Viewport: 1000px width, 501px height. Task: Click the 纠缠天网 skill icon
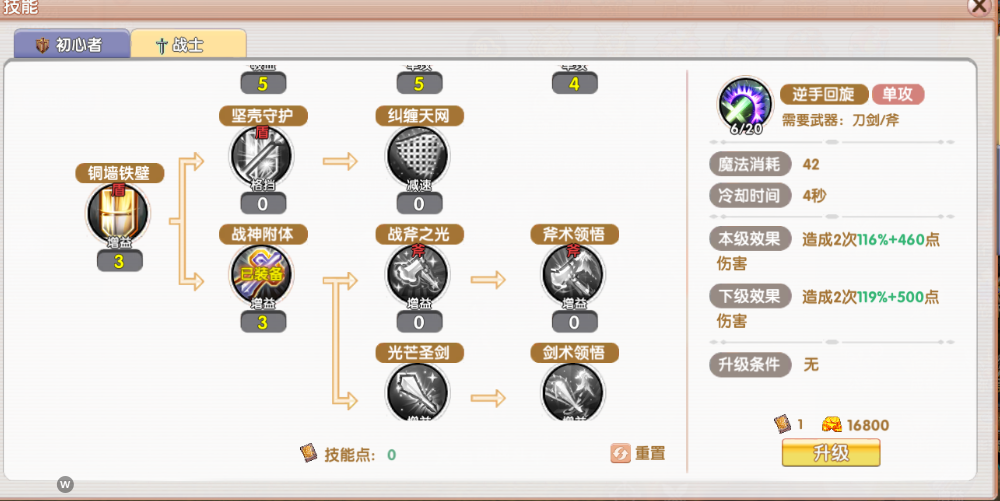[x=418, y=157]
